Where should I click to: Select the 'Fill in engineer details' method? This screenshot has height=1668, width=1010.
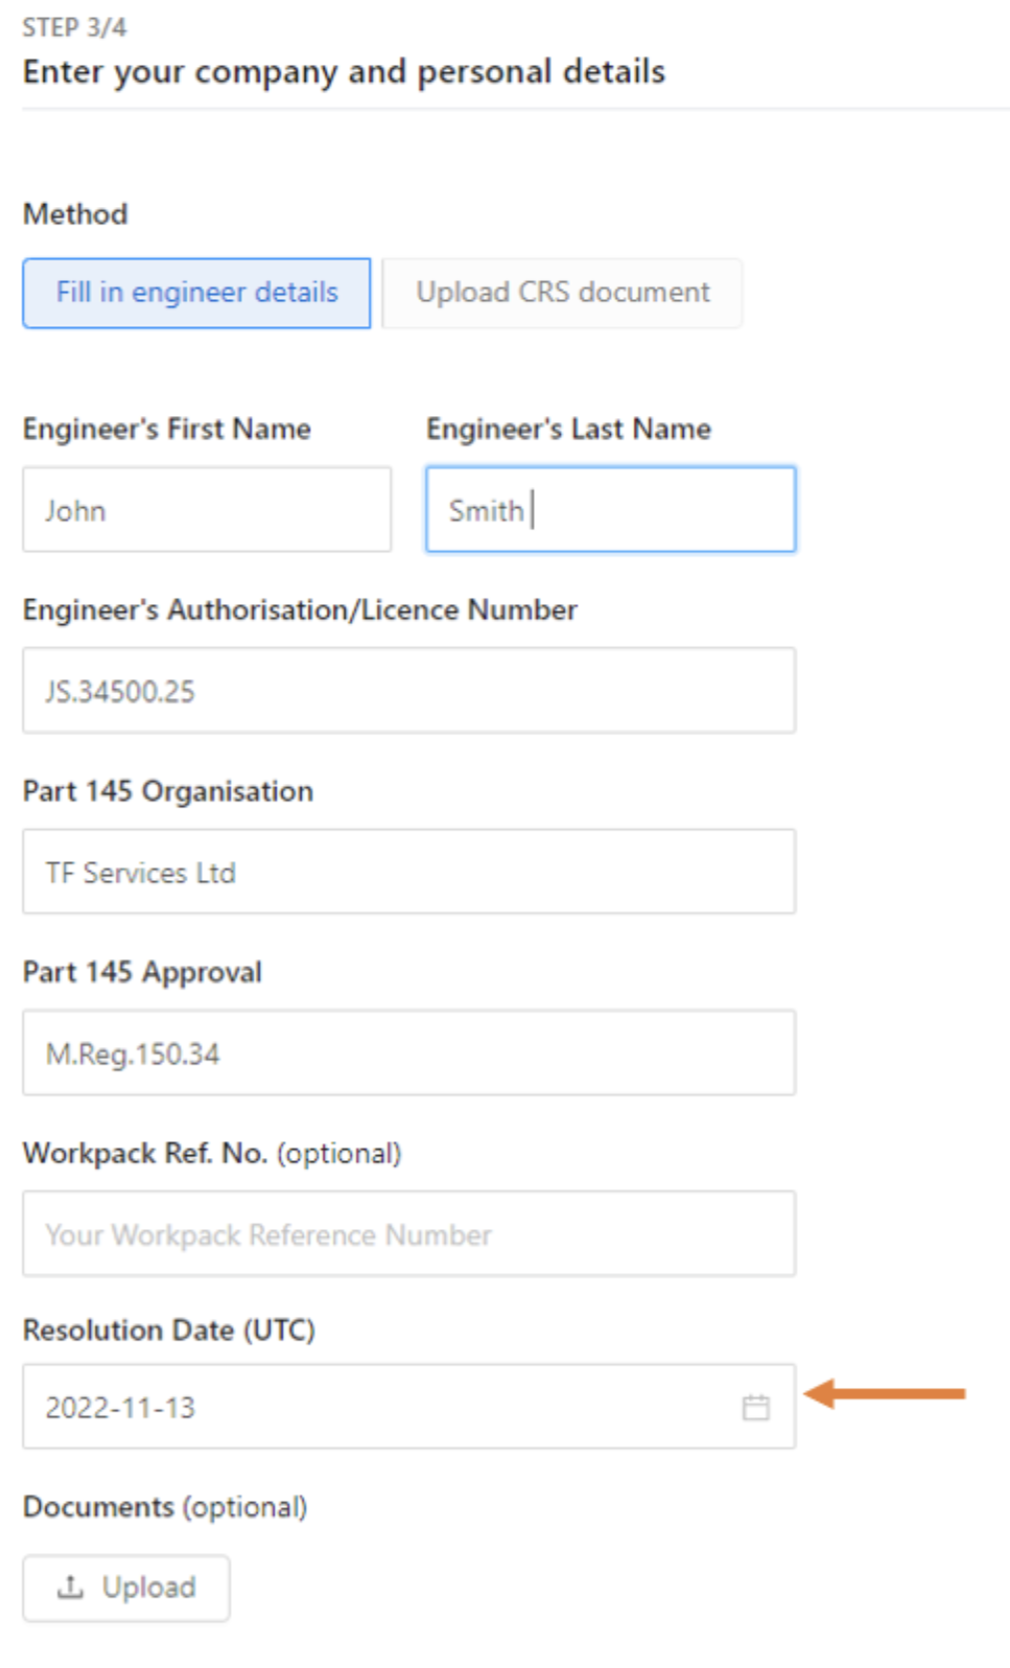[x=197, y=293]
